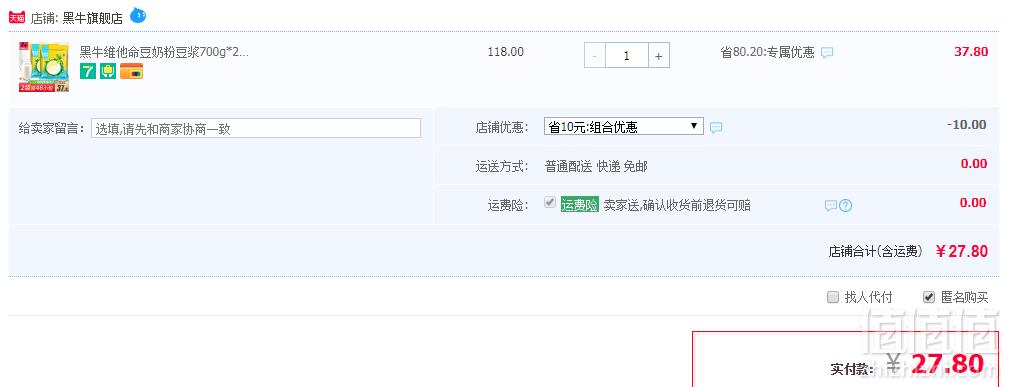Click the 实付款 final payment amount 27.80
Screen dimensions: 1009x387
tap(947, 364)
